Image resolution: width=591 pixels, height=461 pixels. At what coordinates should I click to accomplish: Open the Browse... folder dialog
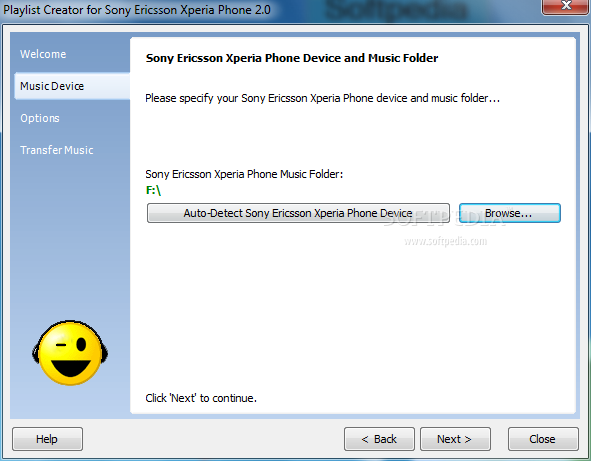pyautogui.click(x=510, y=213)
